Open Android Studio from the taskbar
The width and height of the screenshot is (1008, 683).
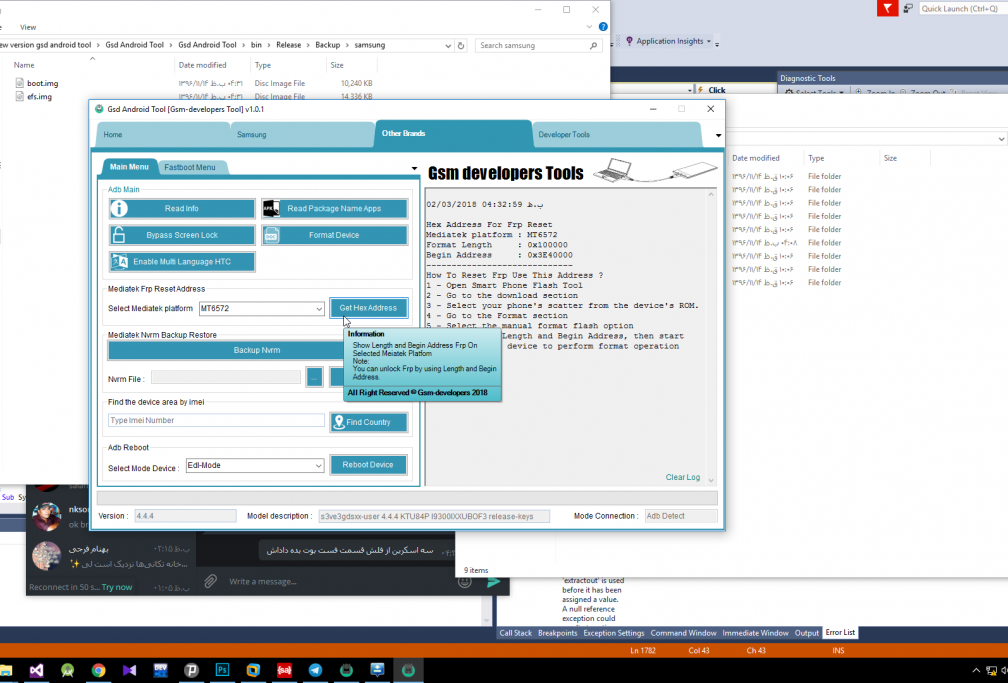(68, 670)
